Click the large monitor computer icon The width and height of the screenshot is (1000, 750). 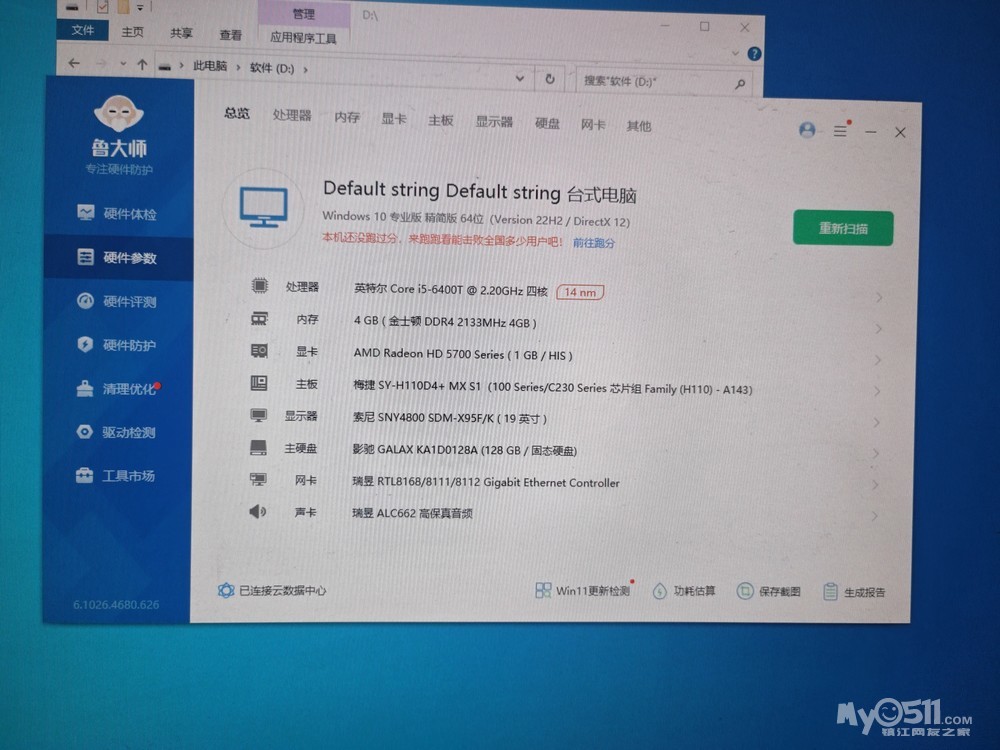tap(263, 208)
